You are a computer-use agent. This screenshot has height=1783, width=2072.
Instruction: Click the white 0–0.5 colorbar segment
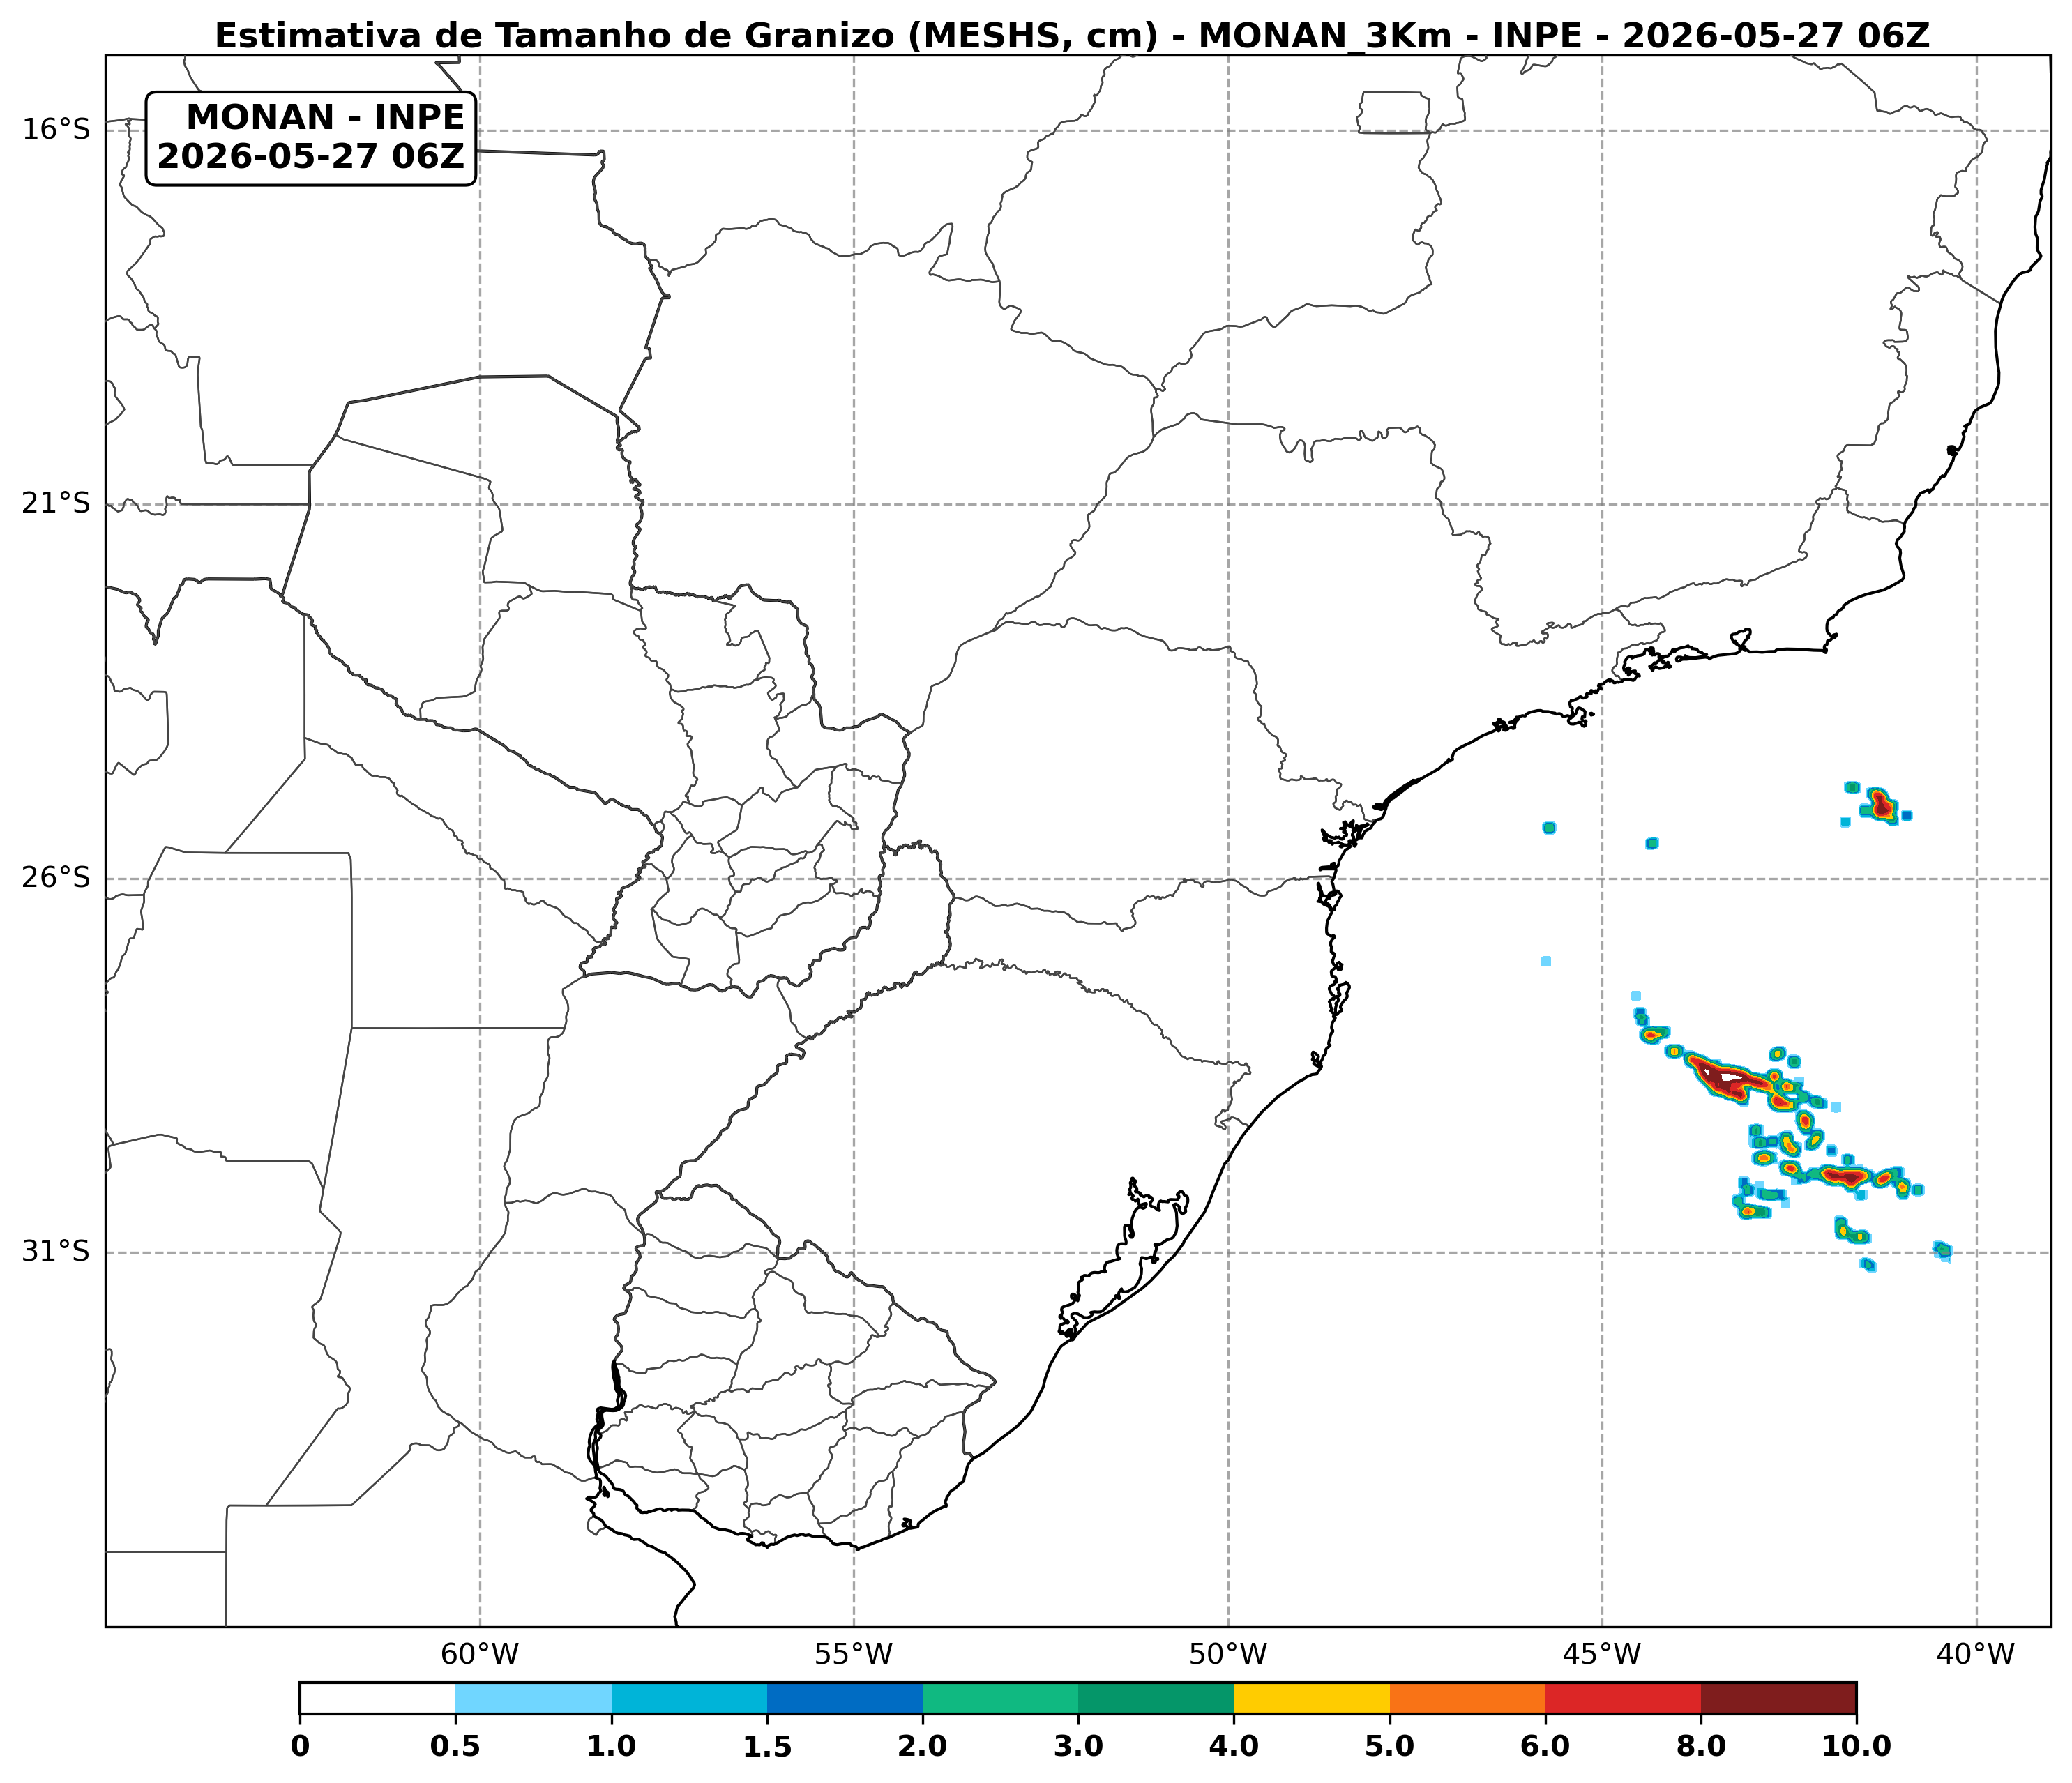pyautogui.click(x=378, y=1698)
